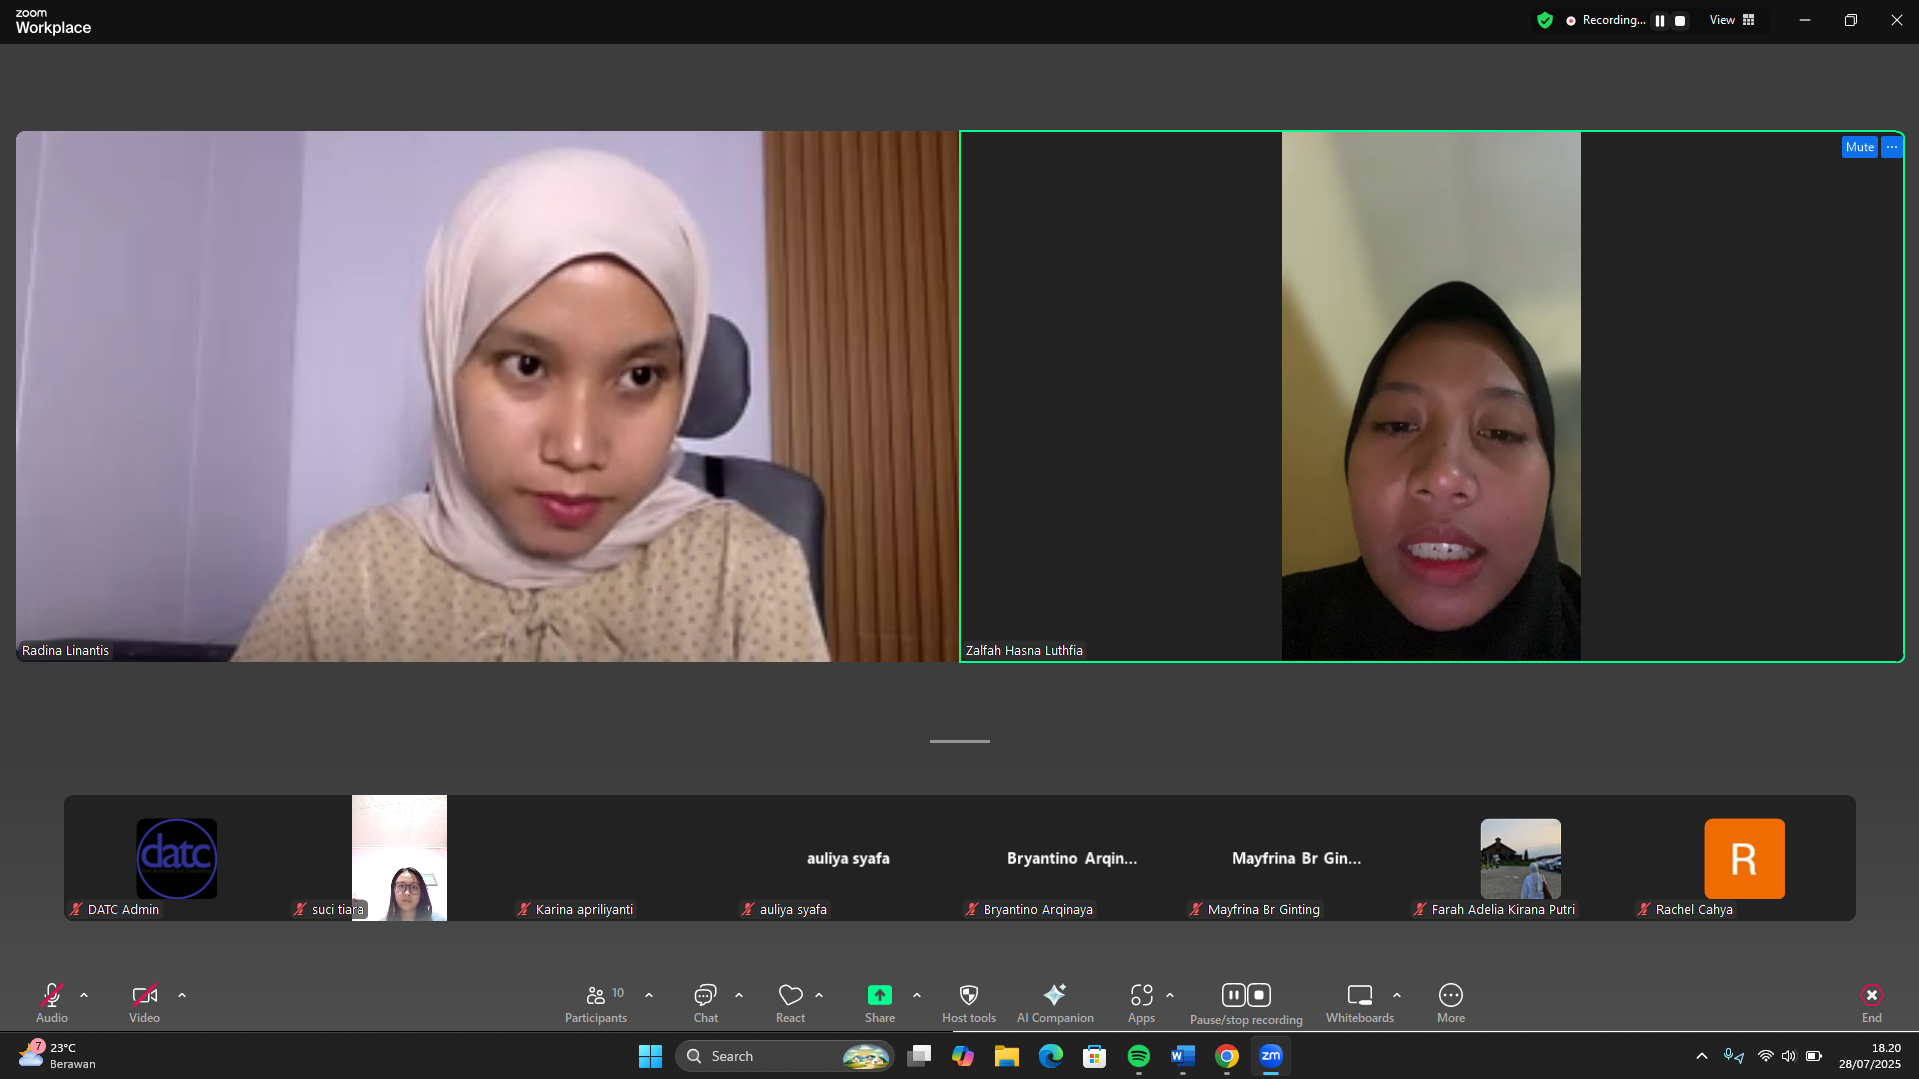Click the video panel divider handle

coord(959,741)
